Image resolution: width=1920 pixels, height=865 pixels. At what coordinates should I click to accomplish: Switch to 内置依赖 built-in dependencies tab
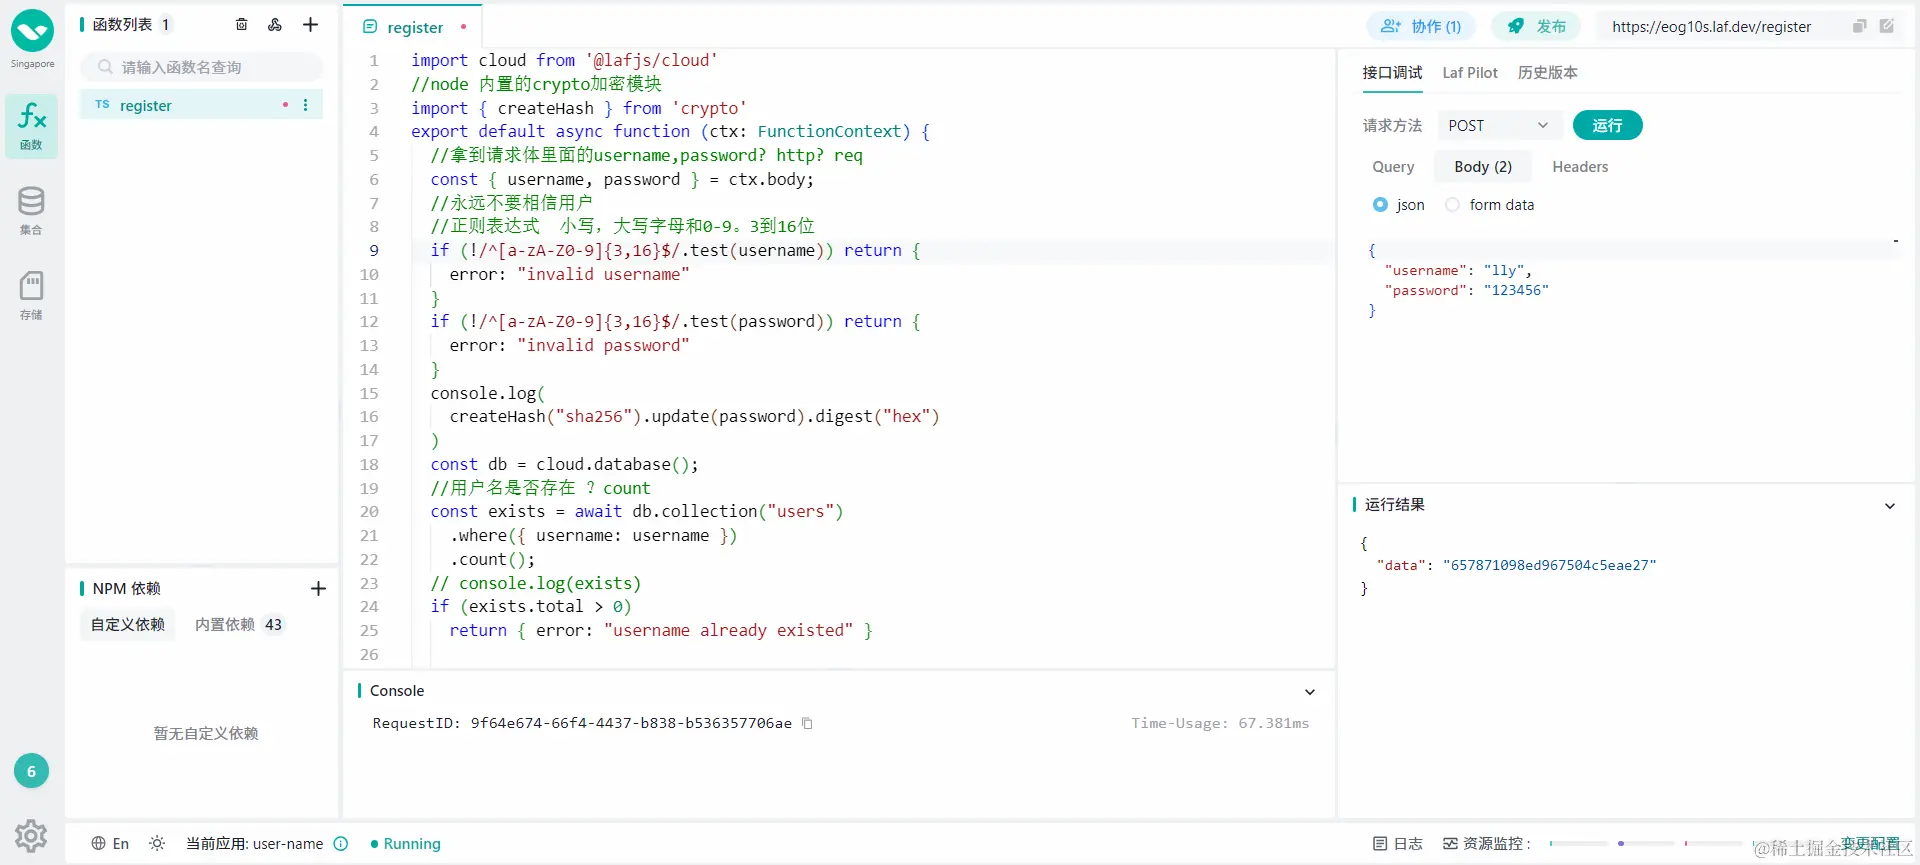tap(239, 624)
